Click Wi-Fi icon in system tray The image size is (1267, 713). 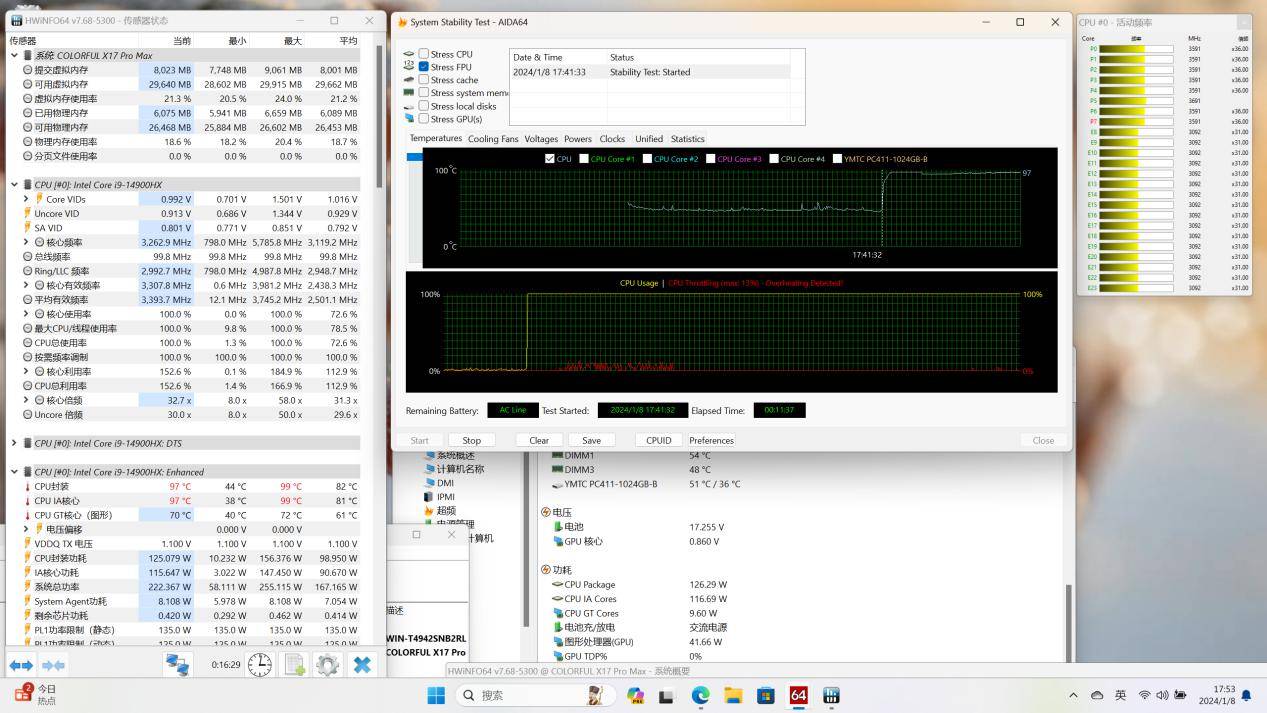(1144, 695)
